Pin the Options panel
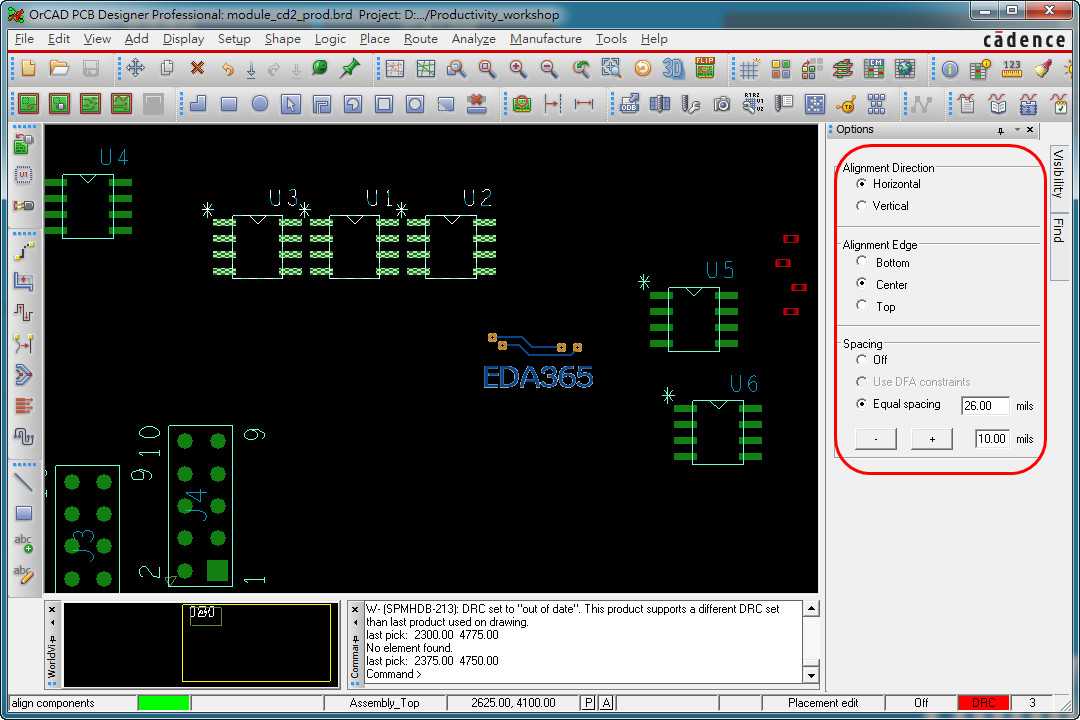Image resolution: width=1080 pixels, height=720 pixels. (1001, 130)
